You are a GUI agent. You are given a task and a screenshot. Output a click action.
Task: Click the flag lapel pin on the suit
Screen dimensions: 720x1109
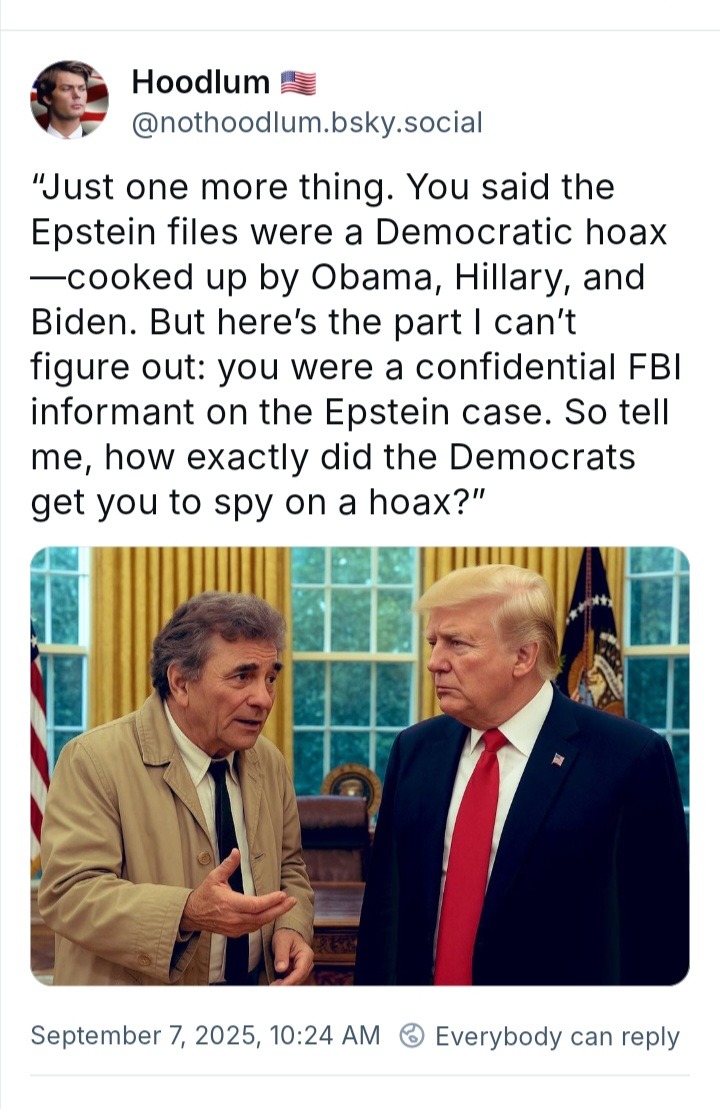point(558,760)
